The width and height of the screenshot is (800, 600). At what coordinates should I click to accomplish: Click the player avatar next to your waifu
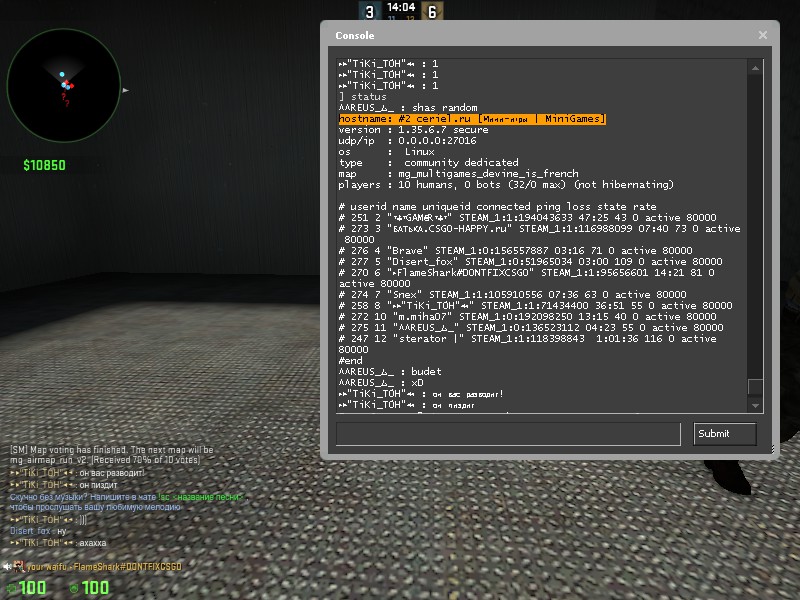[x=19, y=567]
